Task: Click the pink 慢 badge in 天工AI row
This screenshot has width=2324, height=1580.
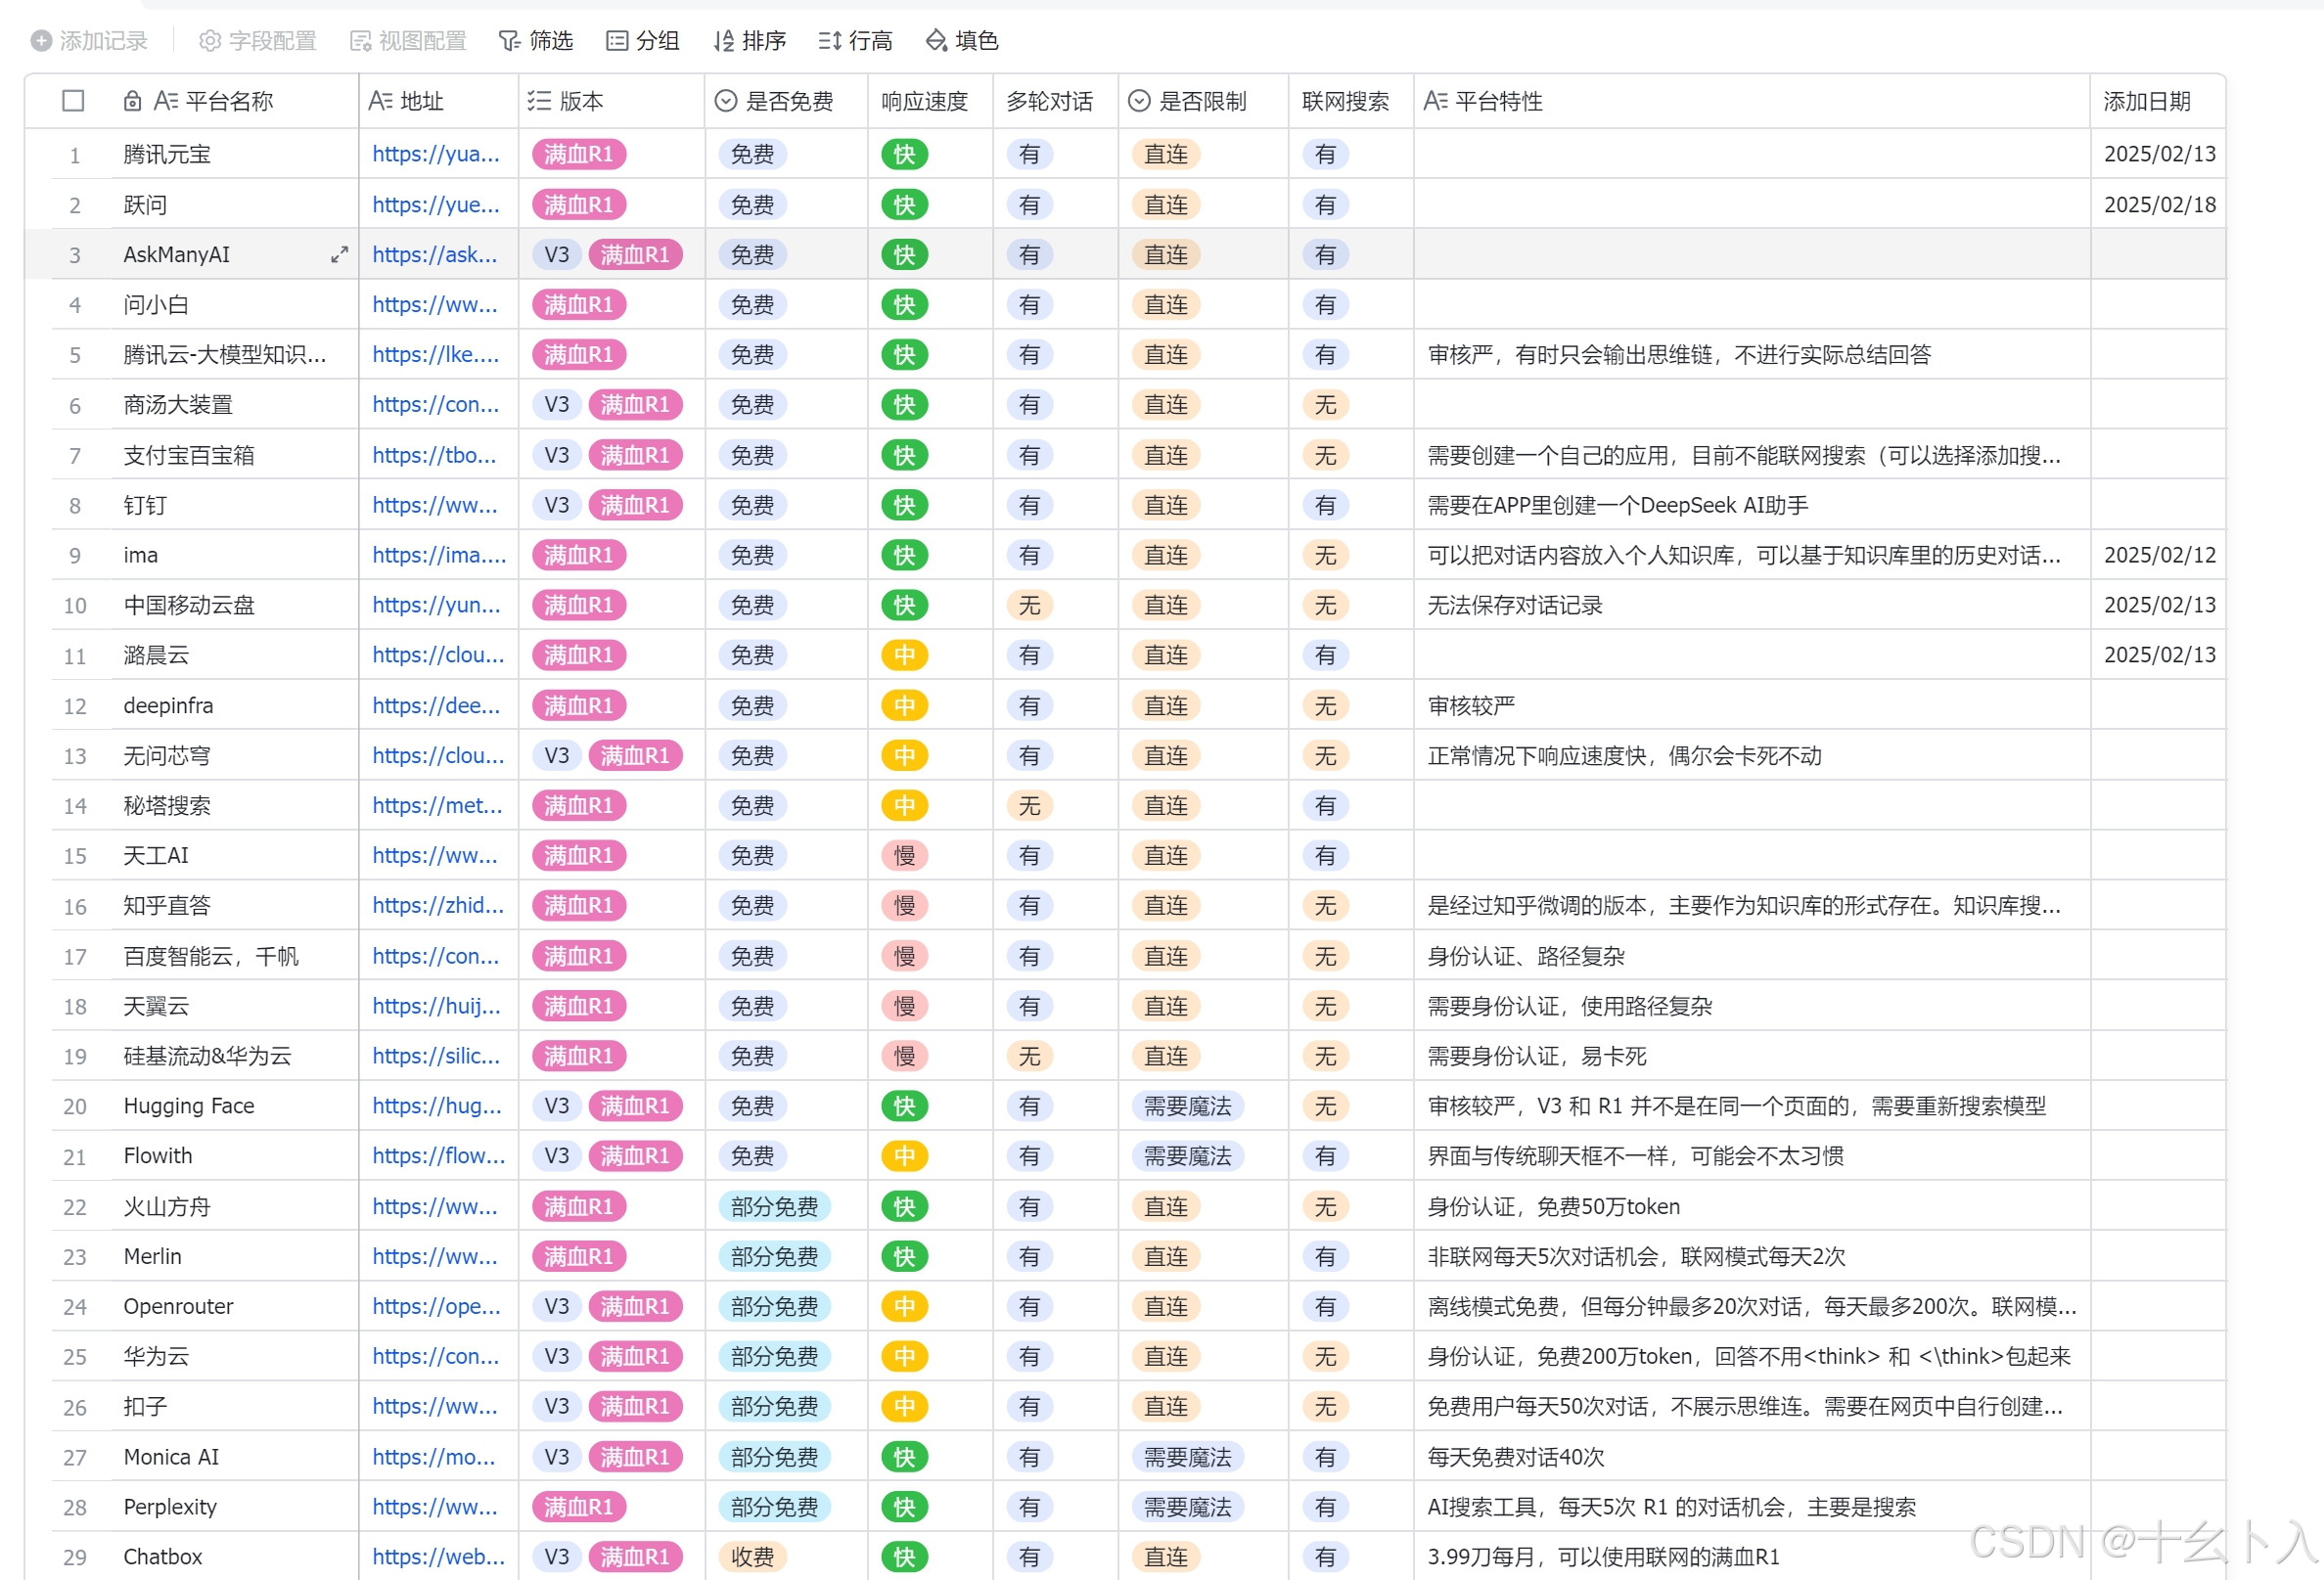Action: point(904,856)
